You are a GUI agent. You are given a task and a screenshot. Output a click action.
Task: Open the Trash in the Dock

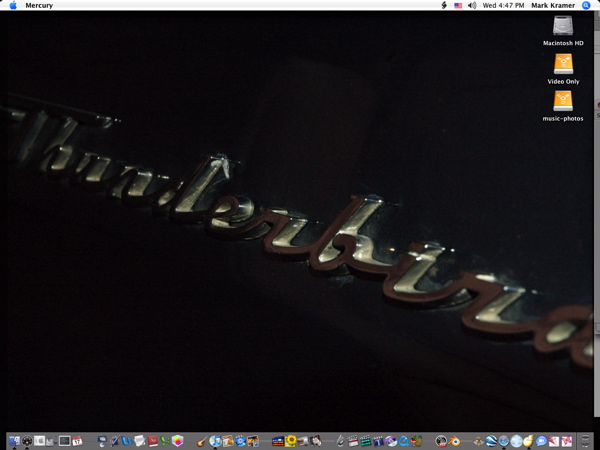585,441
